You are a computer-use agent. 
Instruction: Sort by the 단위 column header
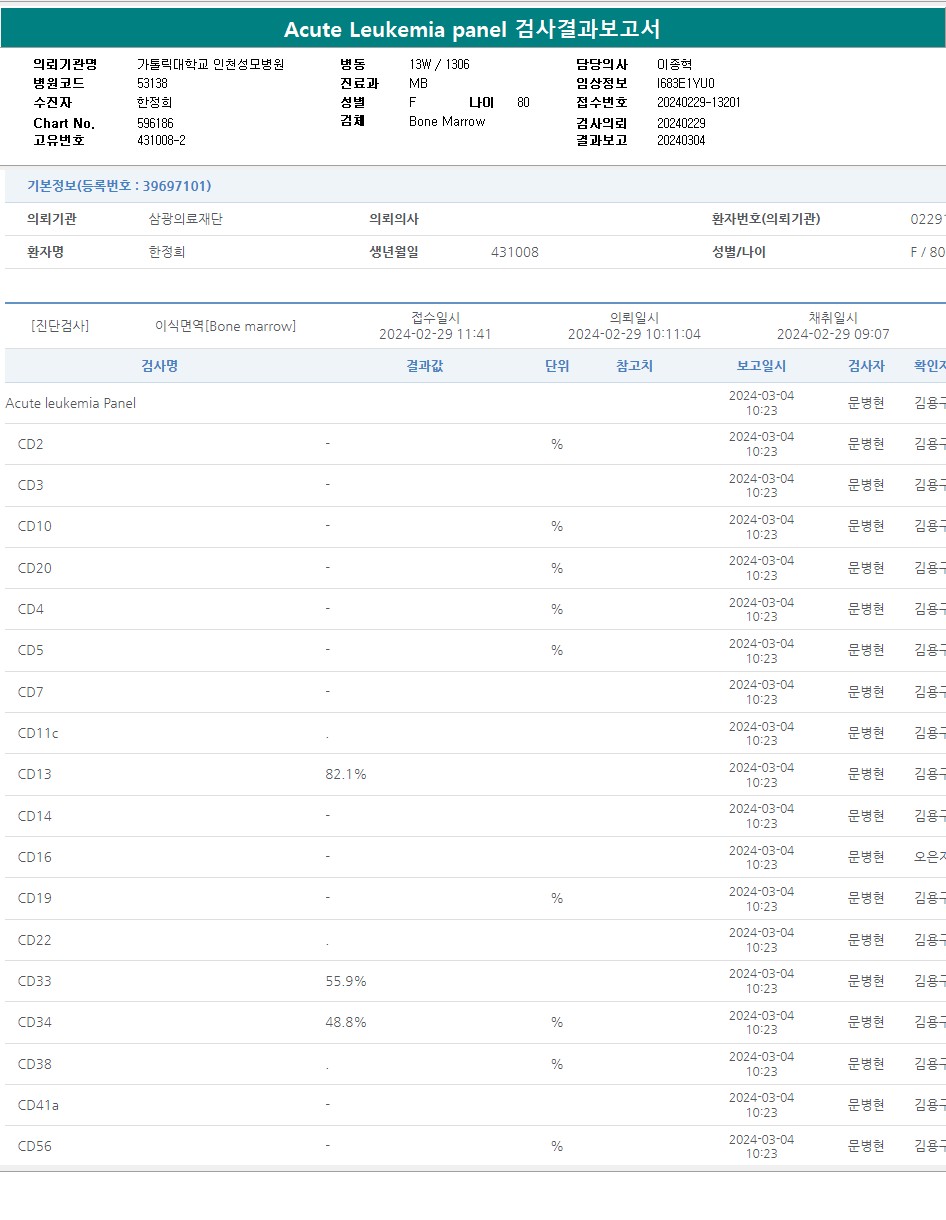[557, 366]
